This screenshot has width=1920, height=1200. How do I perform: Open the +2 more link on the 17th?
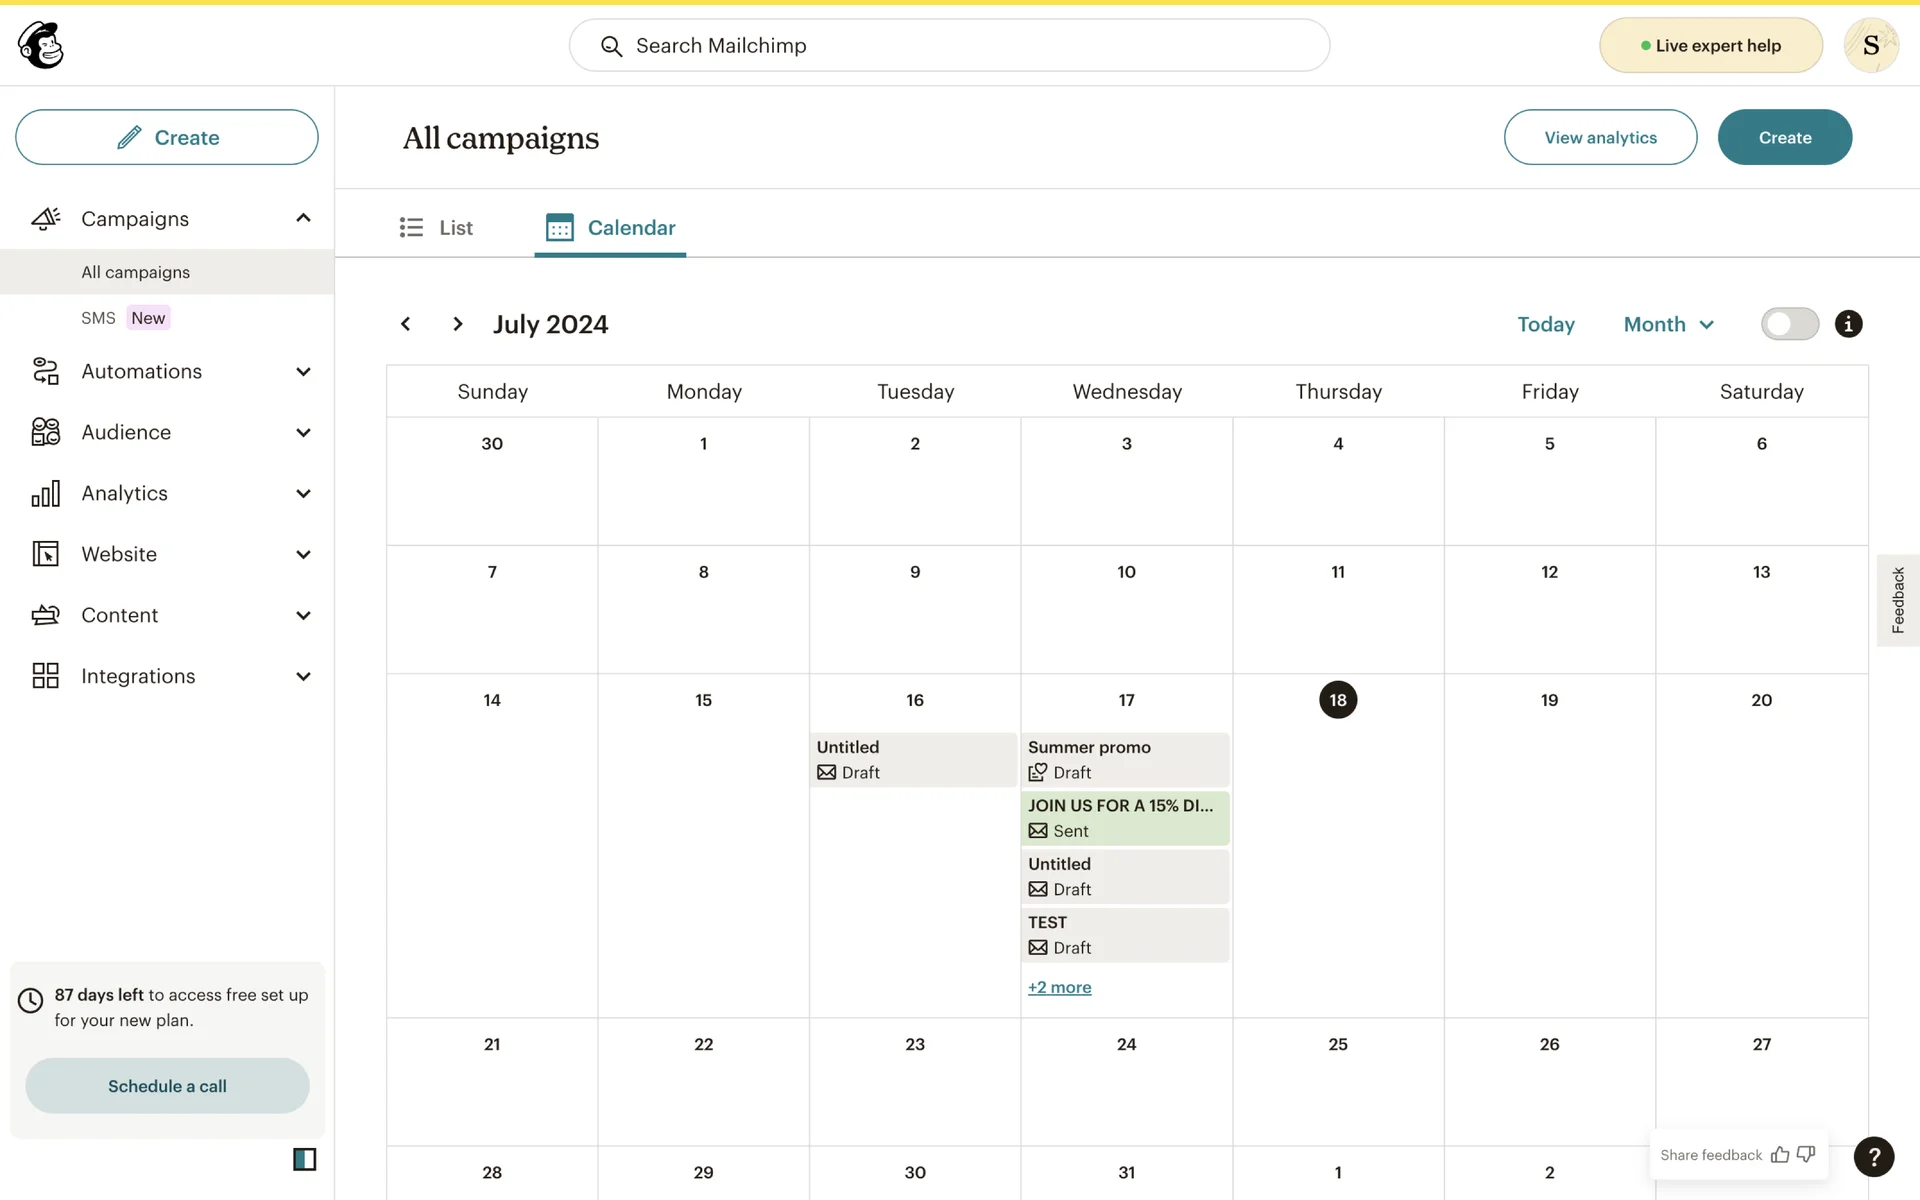pos(1059,987)
